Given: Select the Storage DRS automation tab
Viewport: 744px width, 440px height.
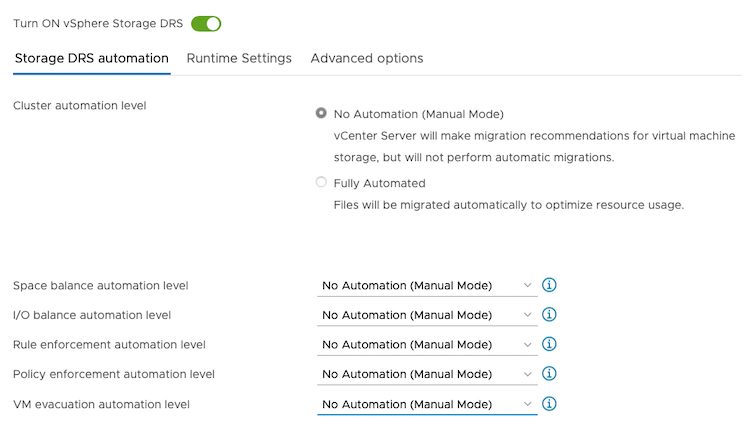Looking at the screenshot, I should 91,58.
